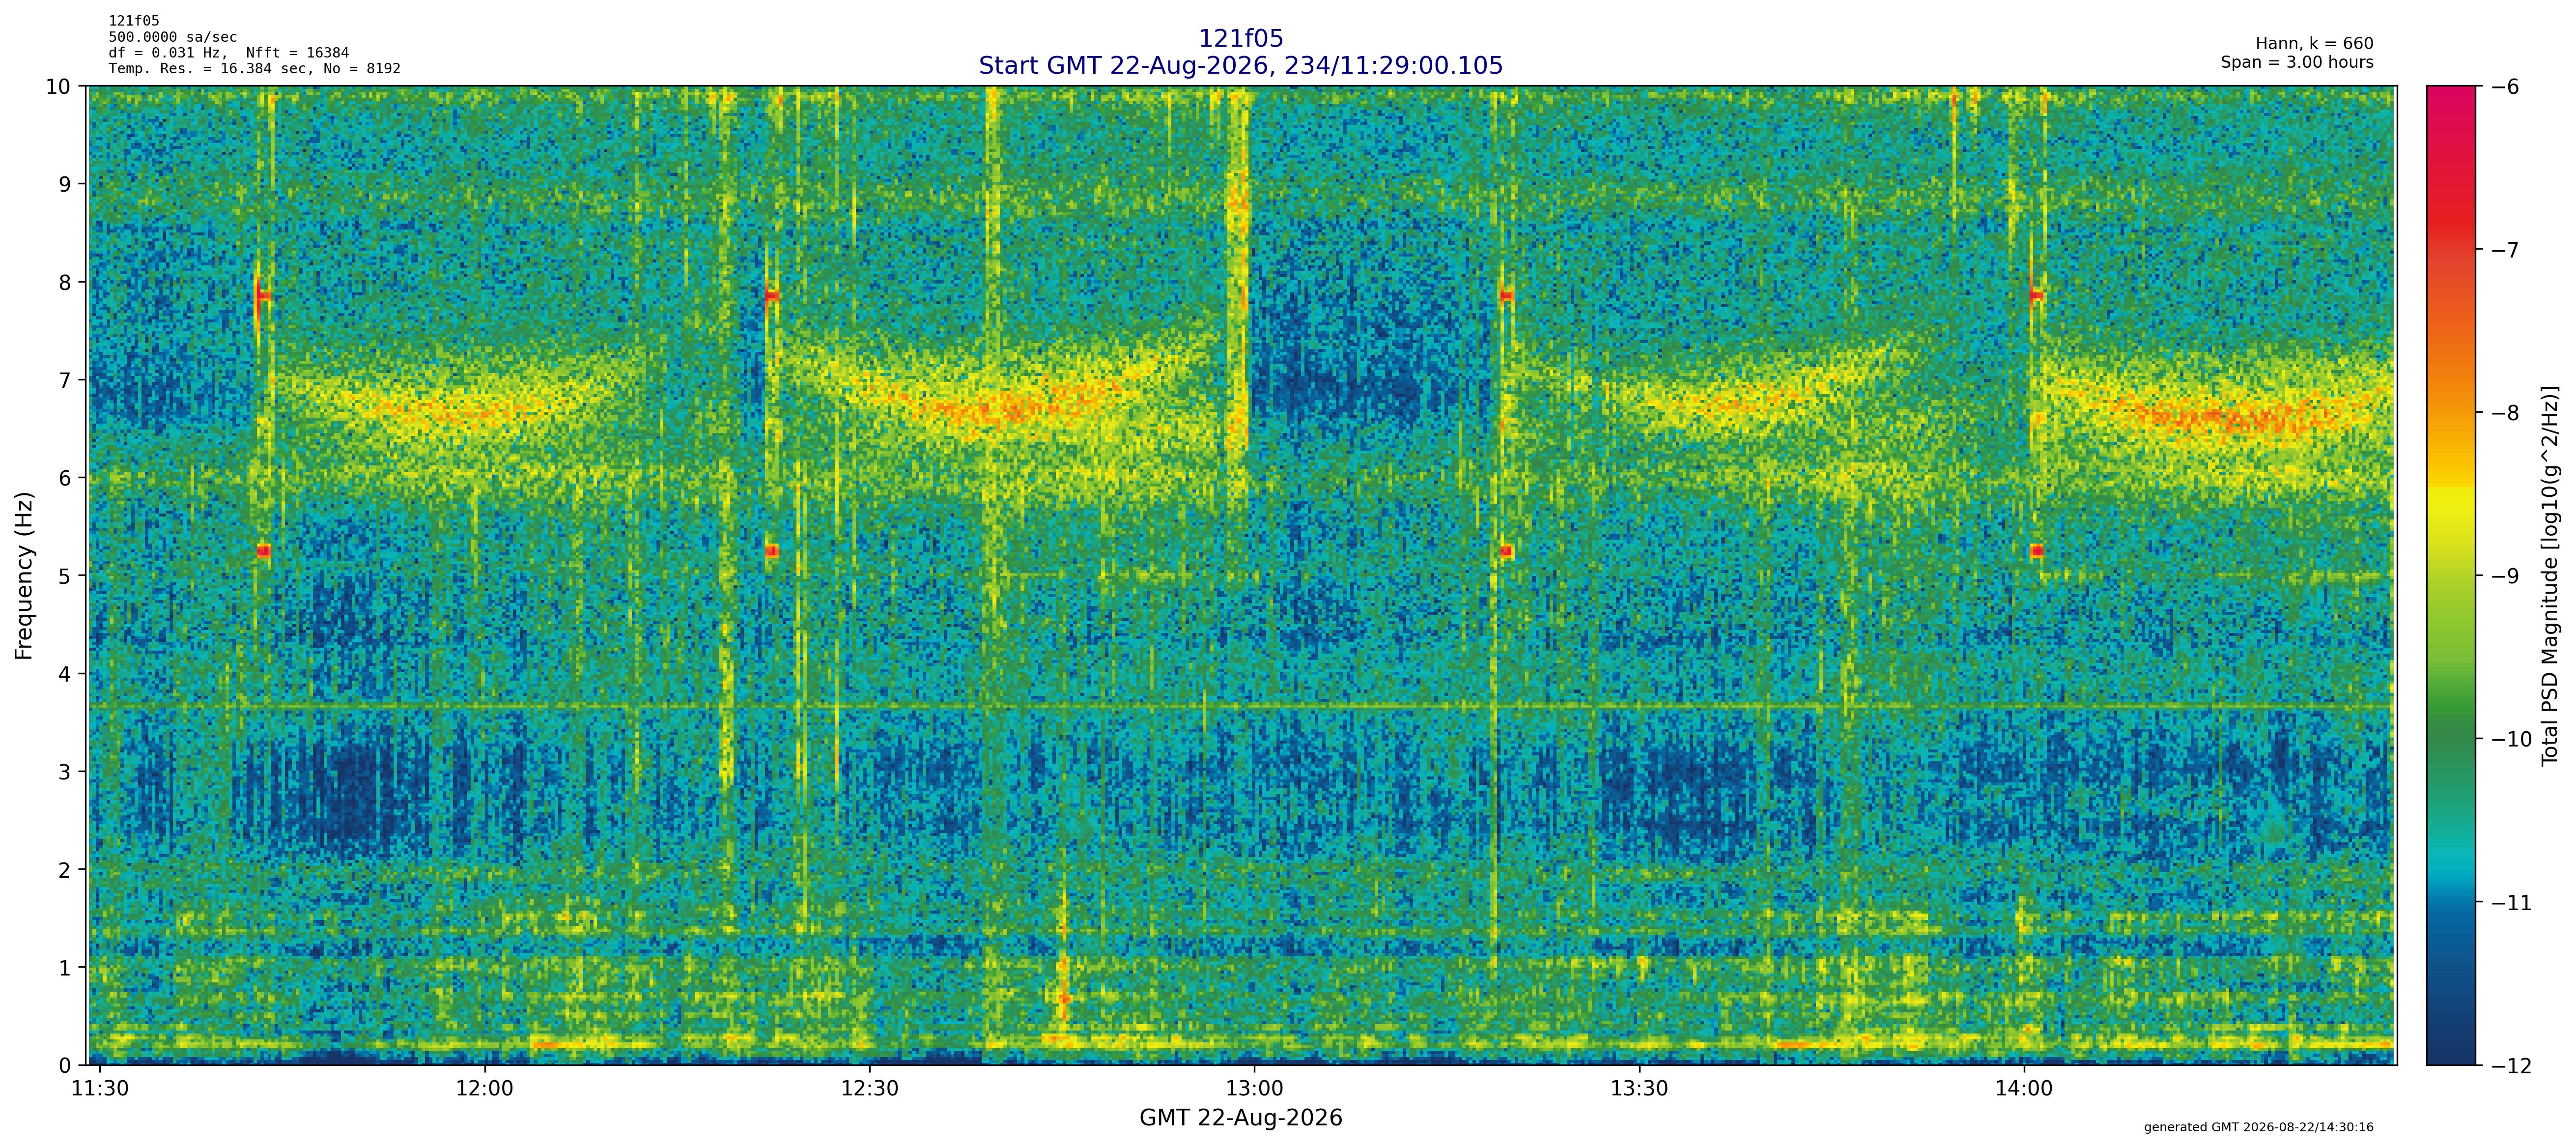Viewport: 2576px width, 1148px height.
Task: Select the 12:00 time tick label
Action: point(485,1089)
